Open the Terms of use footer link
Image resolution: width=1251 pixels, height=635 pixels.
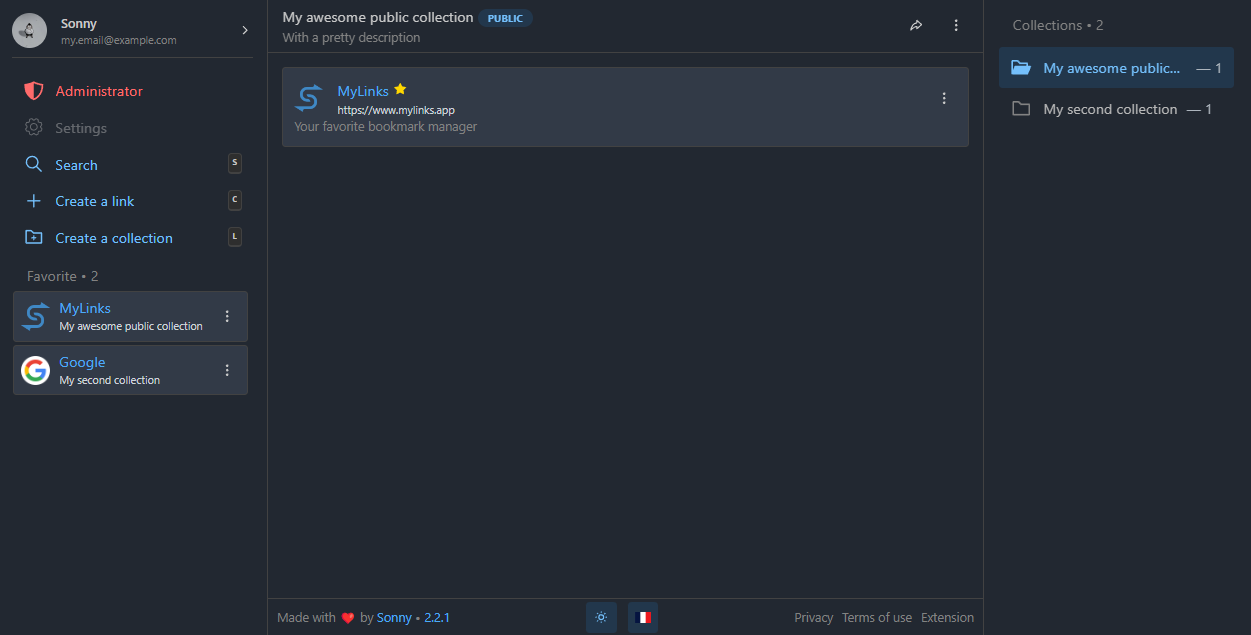876,618
